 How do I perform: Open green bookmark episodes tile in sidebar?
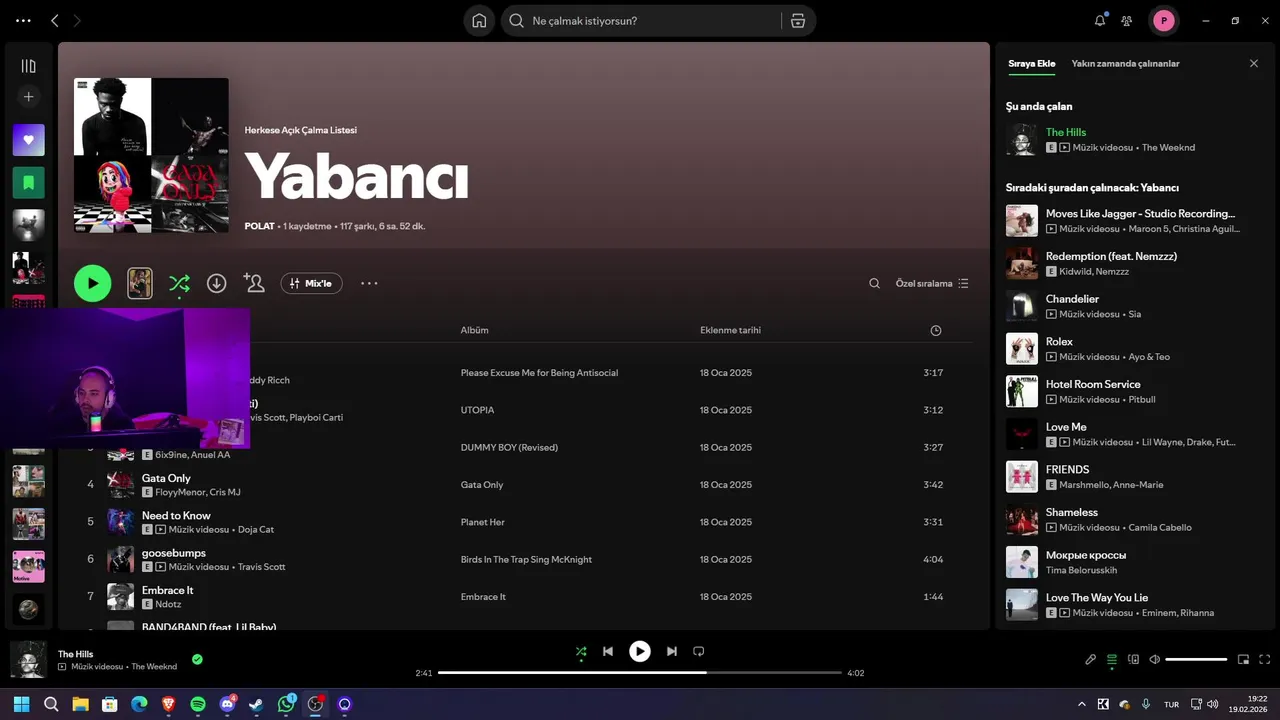[28, 183]
